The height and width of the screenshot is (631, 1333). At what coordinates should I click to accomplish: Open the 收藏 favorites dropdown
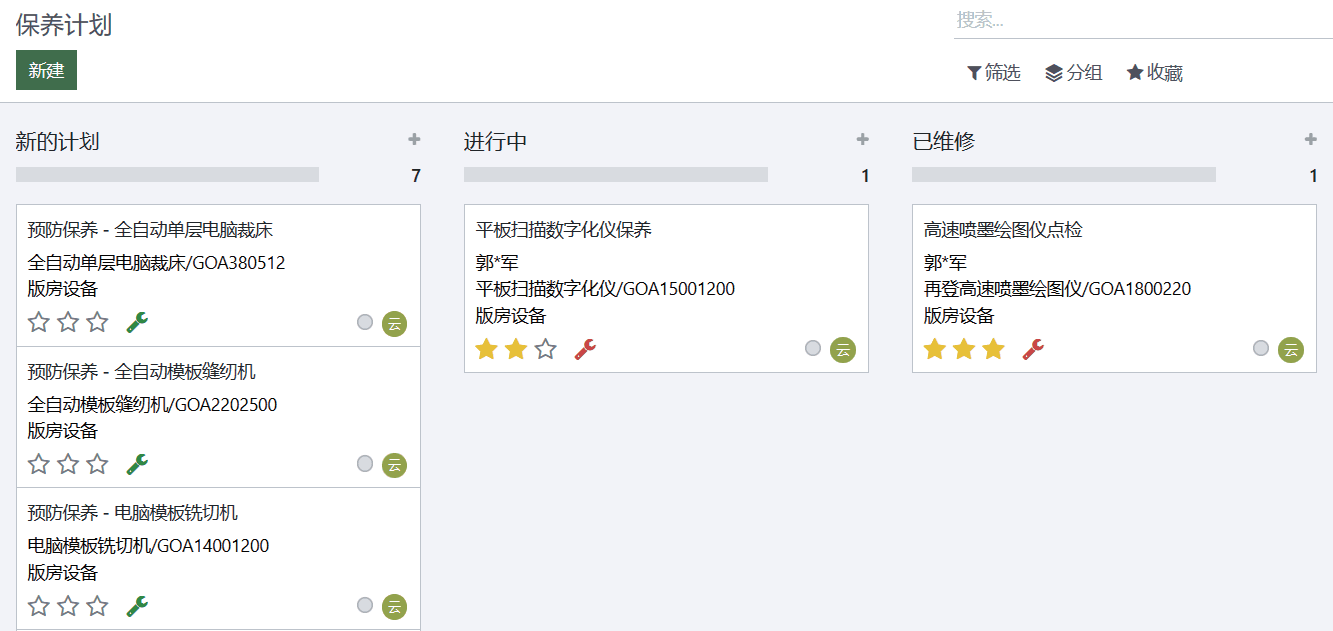tap(1155, 73)
